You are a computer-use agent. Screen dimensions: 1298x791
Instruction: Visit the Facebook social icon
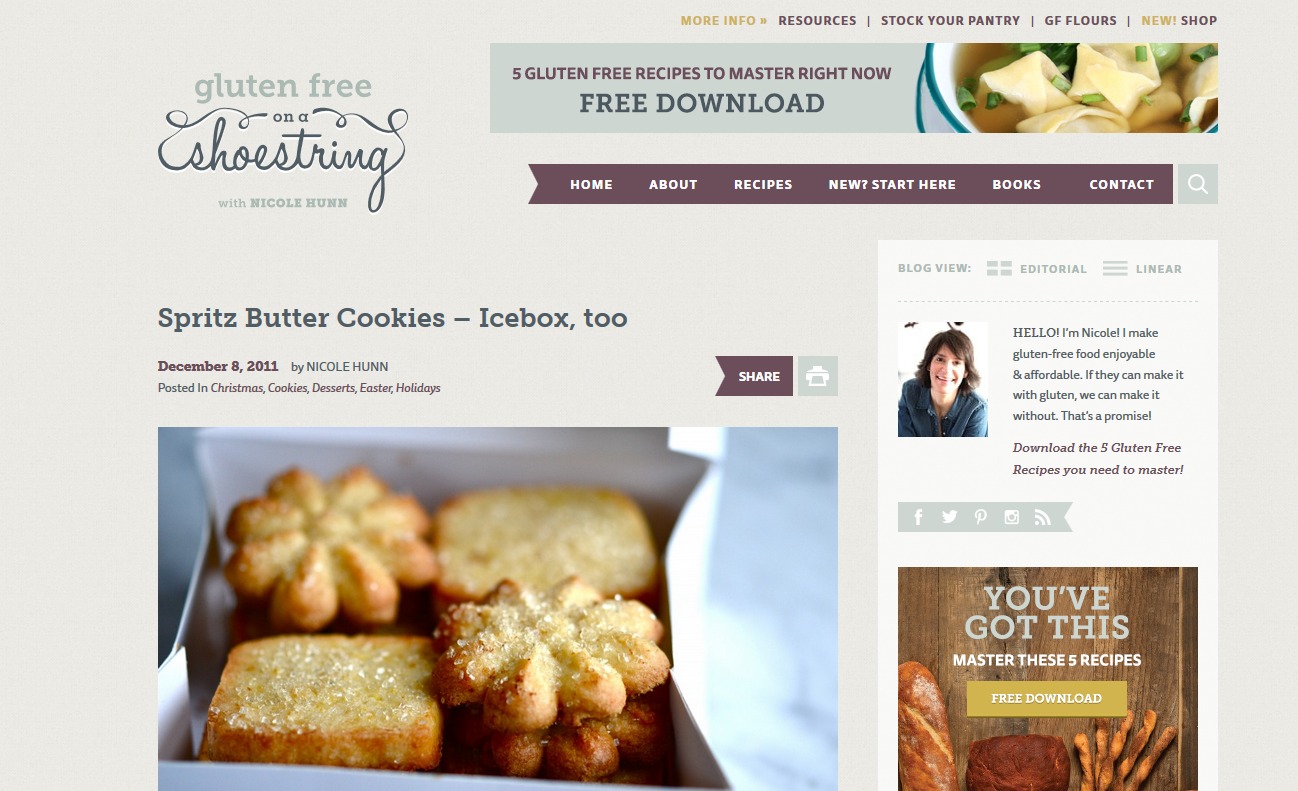(918, 517)
